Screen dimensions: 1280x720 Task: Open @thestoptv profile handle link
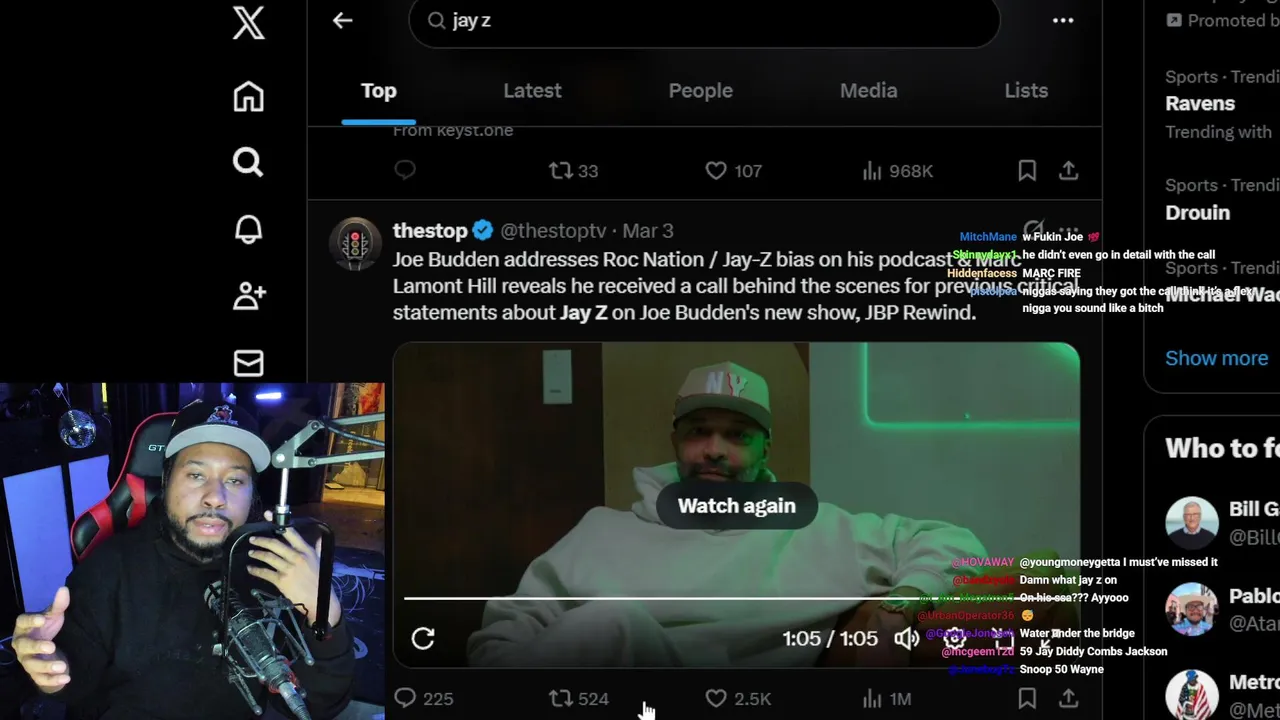(x=553, y=230)
